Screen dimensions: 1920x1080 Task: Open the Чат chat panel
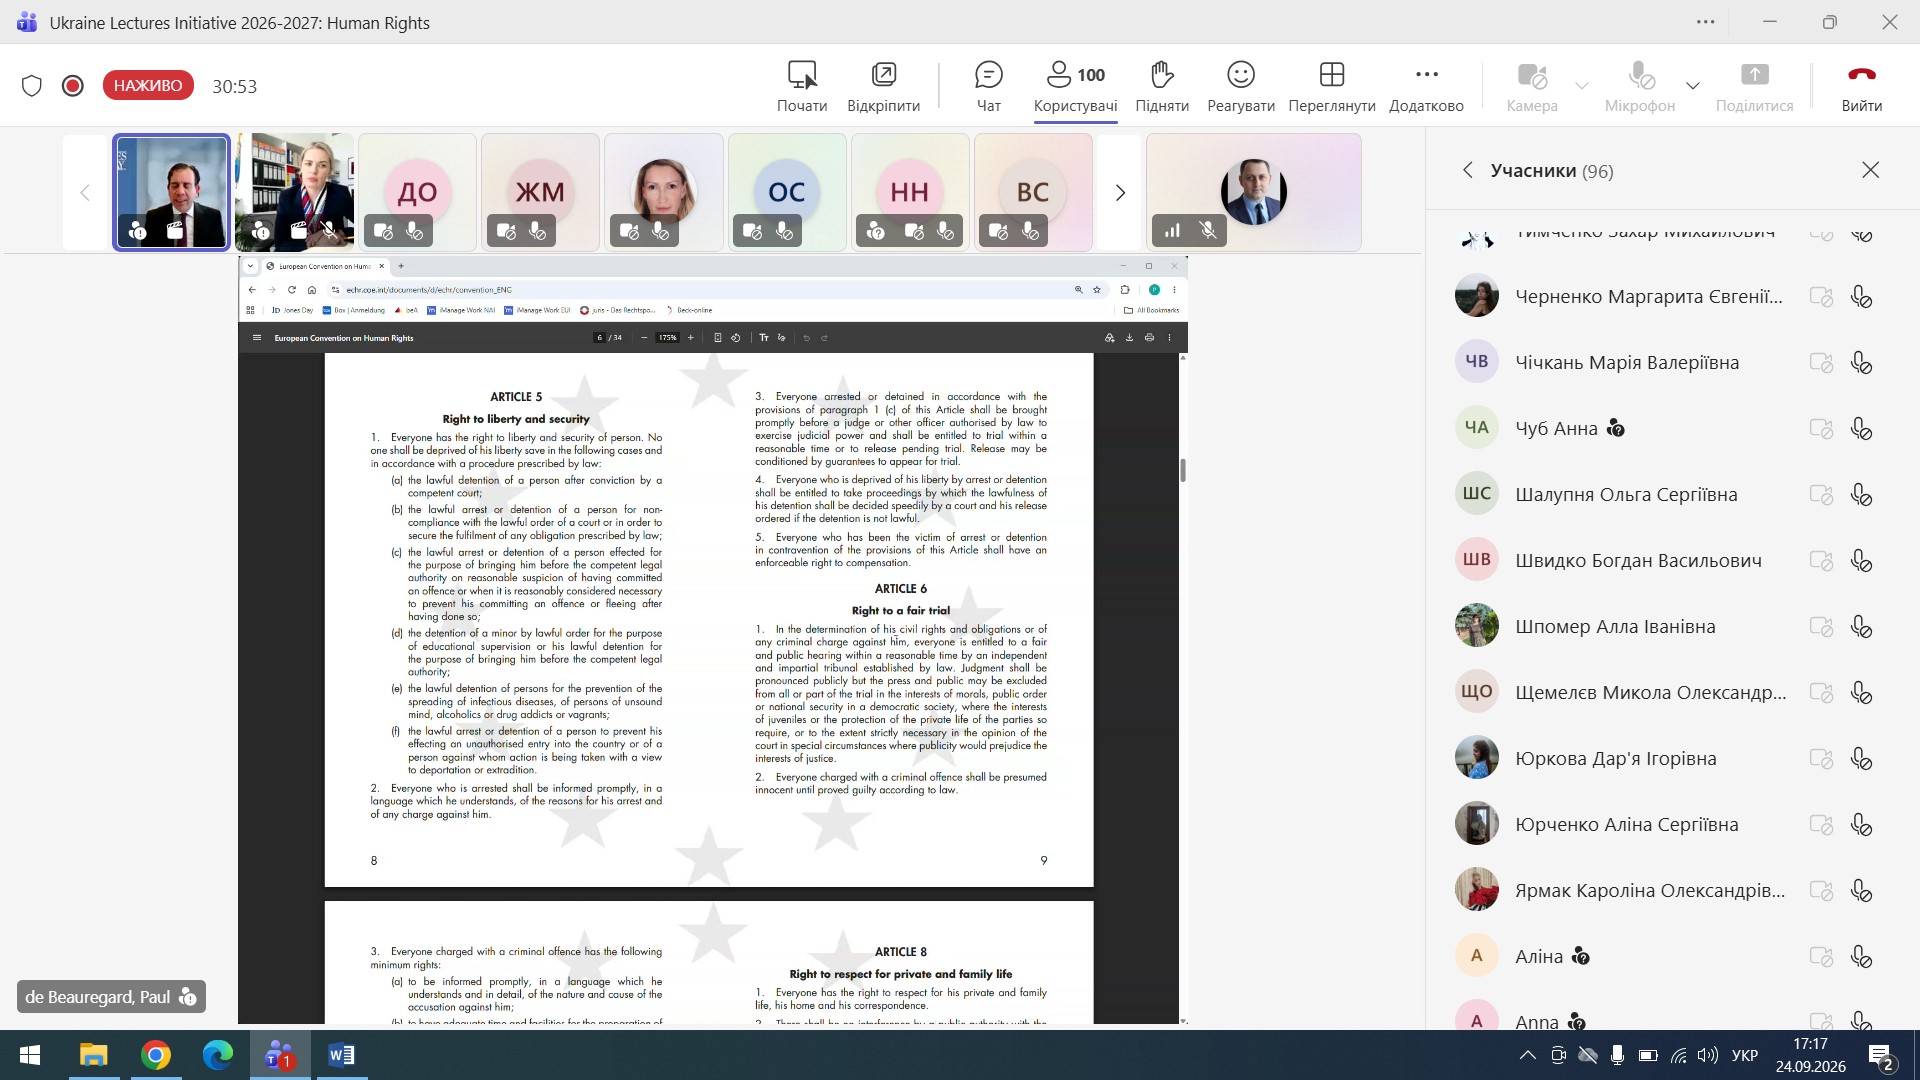point(988,86)
